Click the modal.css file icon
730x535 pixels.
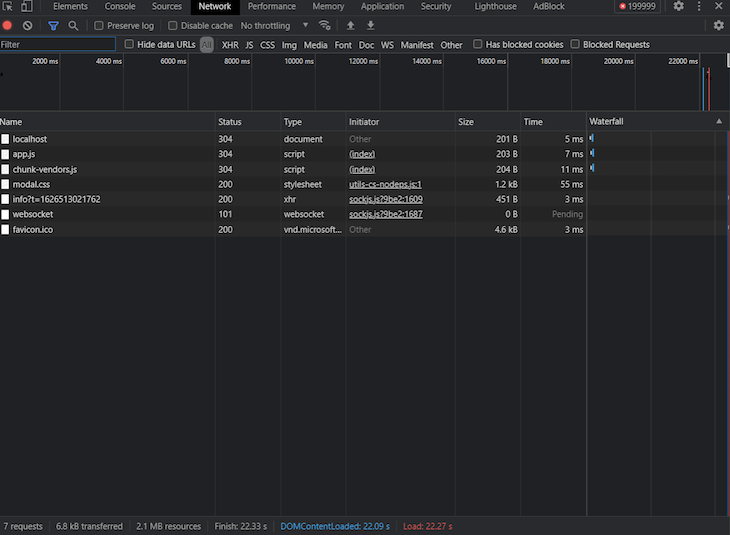pyautogui.click(x=5, y=184)
